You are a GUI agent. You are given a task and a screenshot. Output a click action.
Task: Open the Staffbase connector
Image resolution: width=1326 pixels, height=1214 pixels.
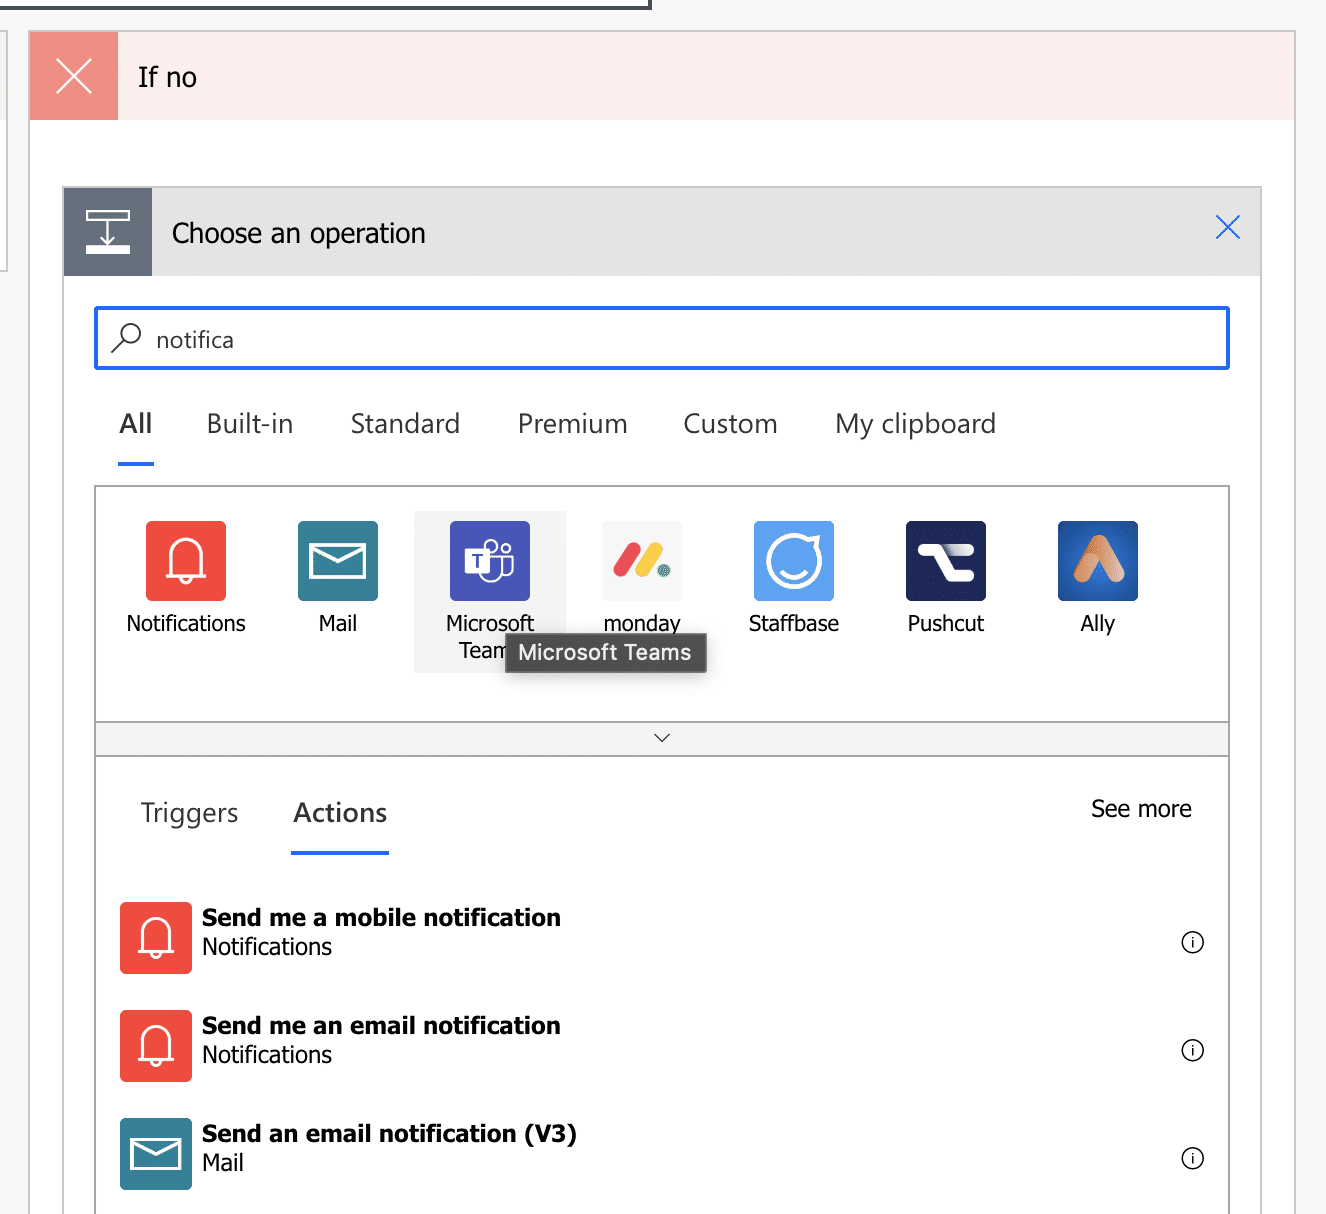[x=794, y=561]
